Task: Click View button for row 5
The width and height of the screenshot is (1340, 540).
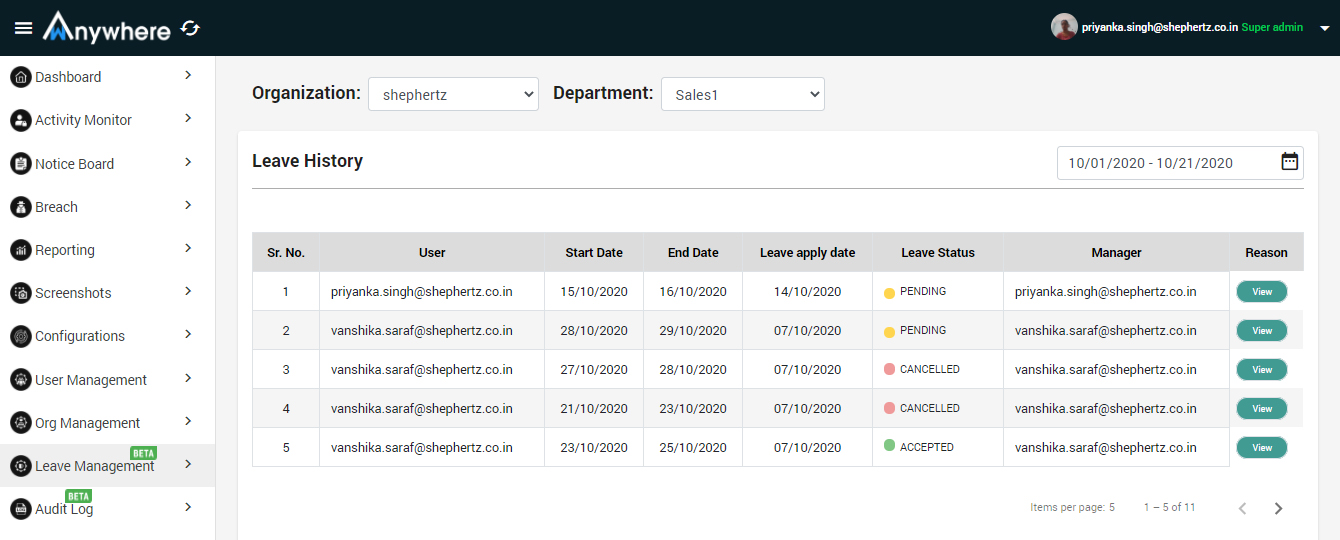Action: pos(1262,447)
